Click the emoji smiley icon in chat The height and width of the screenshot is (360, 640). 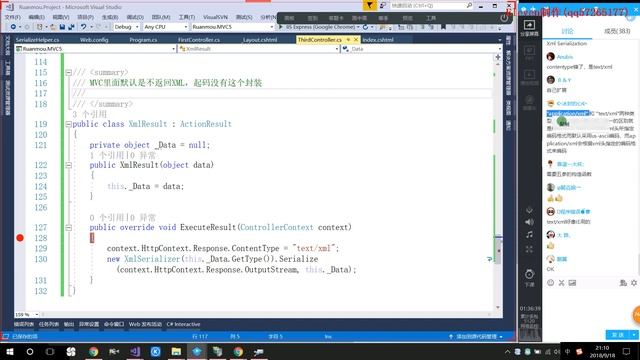click(x=551, y=282)
